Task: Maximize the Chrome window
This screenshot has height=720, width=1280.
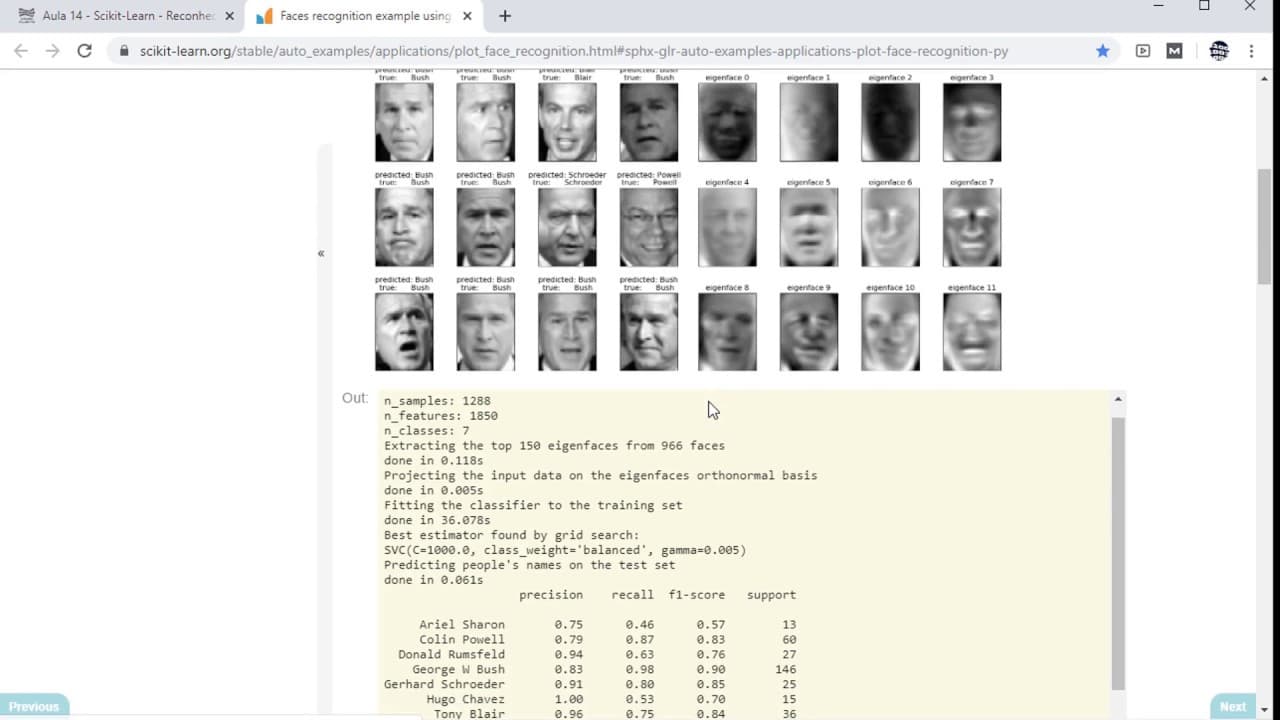Action: pyautogui.click(x=1204, y=6)
